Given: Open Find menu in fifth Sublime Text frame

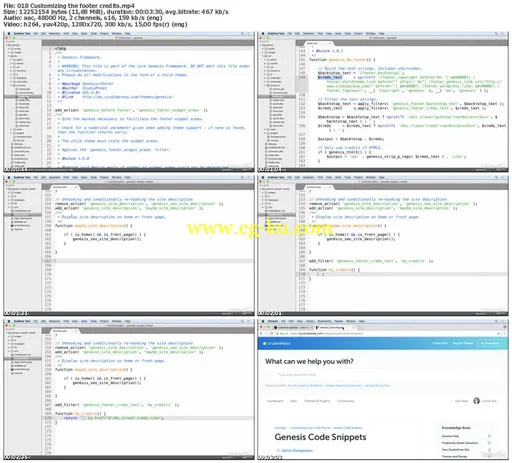Looking at the screenshot, I should [x=66, y=321].
